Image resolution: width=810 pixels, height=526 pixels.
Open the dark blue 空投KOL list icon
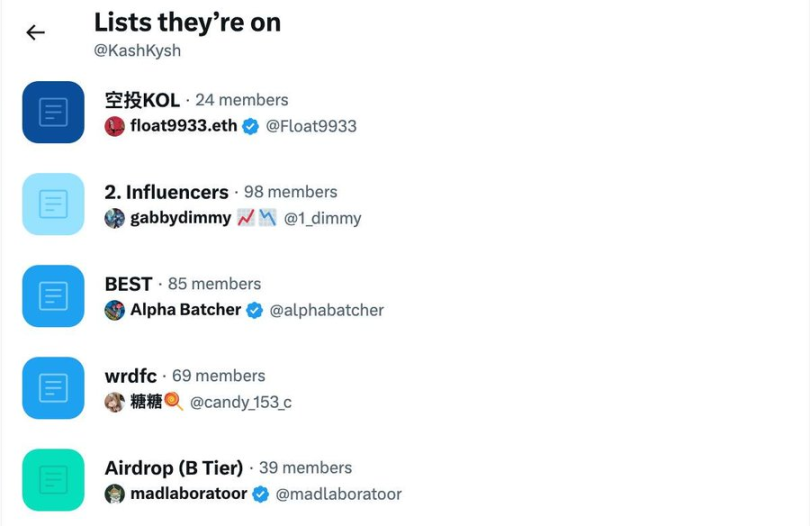point(53,112)
